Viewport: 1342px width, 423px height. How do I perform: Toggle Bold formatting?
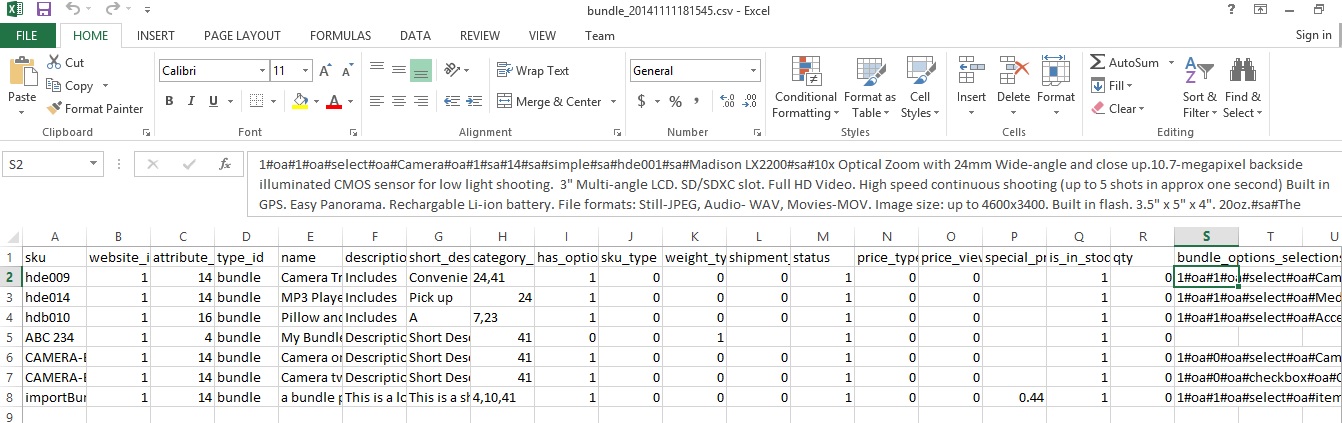[x=170, y=101]
